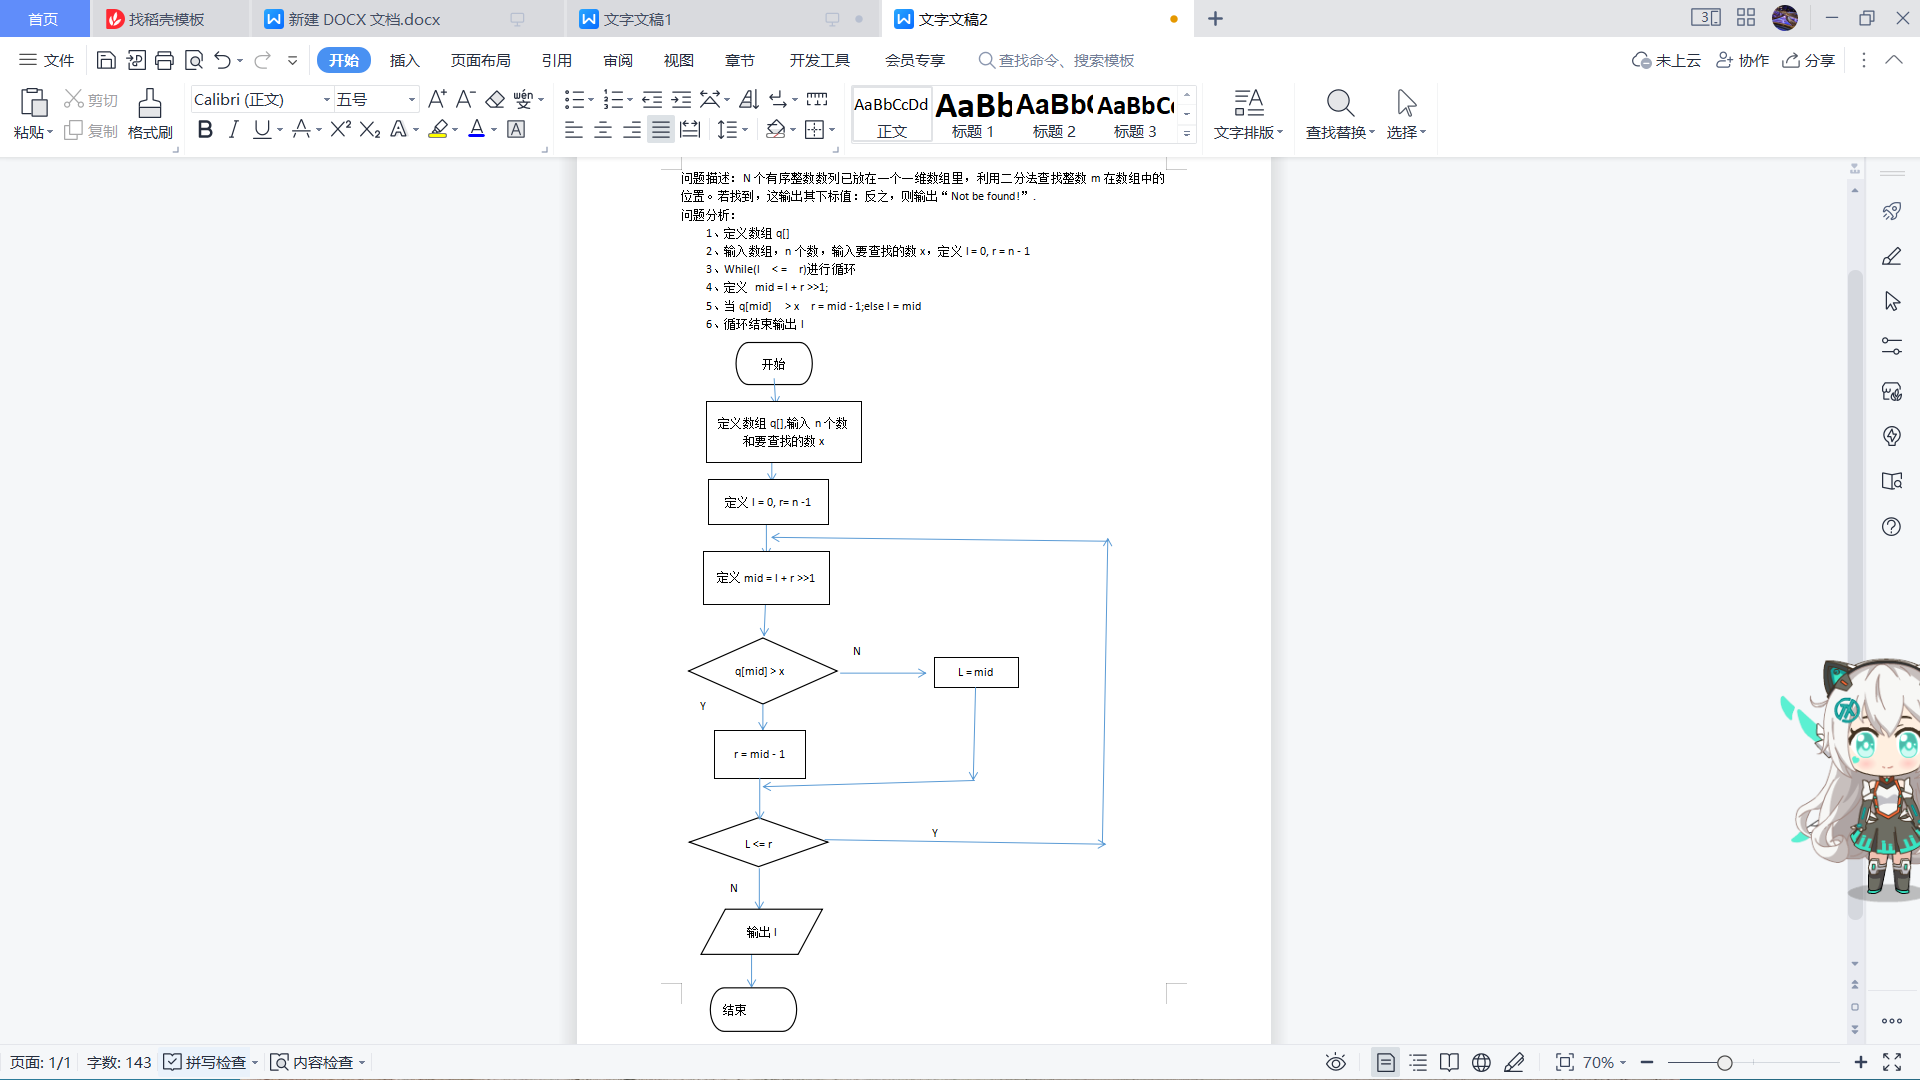Toggle superscript formatting
Screen dimensions: 1920x1080
click(x=340, y=129)
